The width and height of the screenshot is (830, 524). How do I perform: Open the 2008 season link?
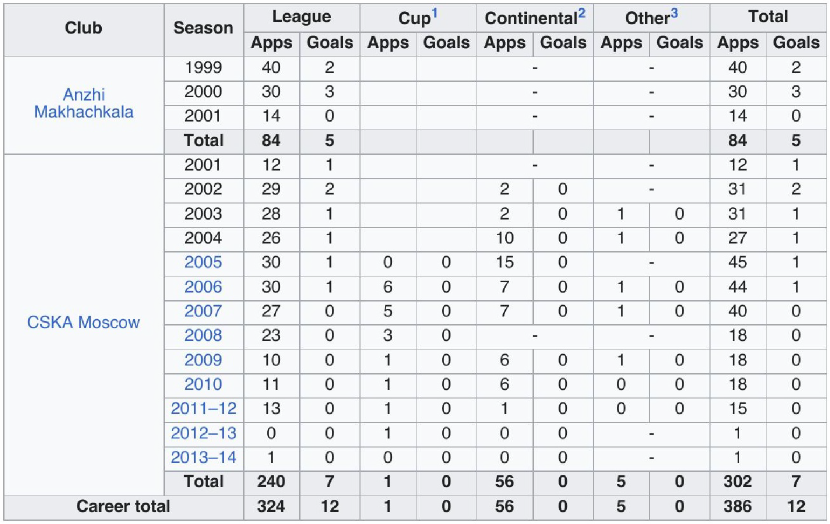203,335
